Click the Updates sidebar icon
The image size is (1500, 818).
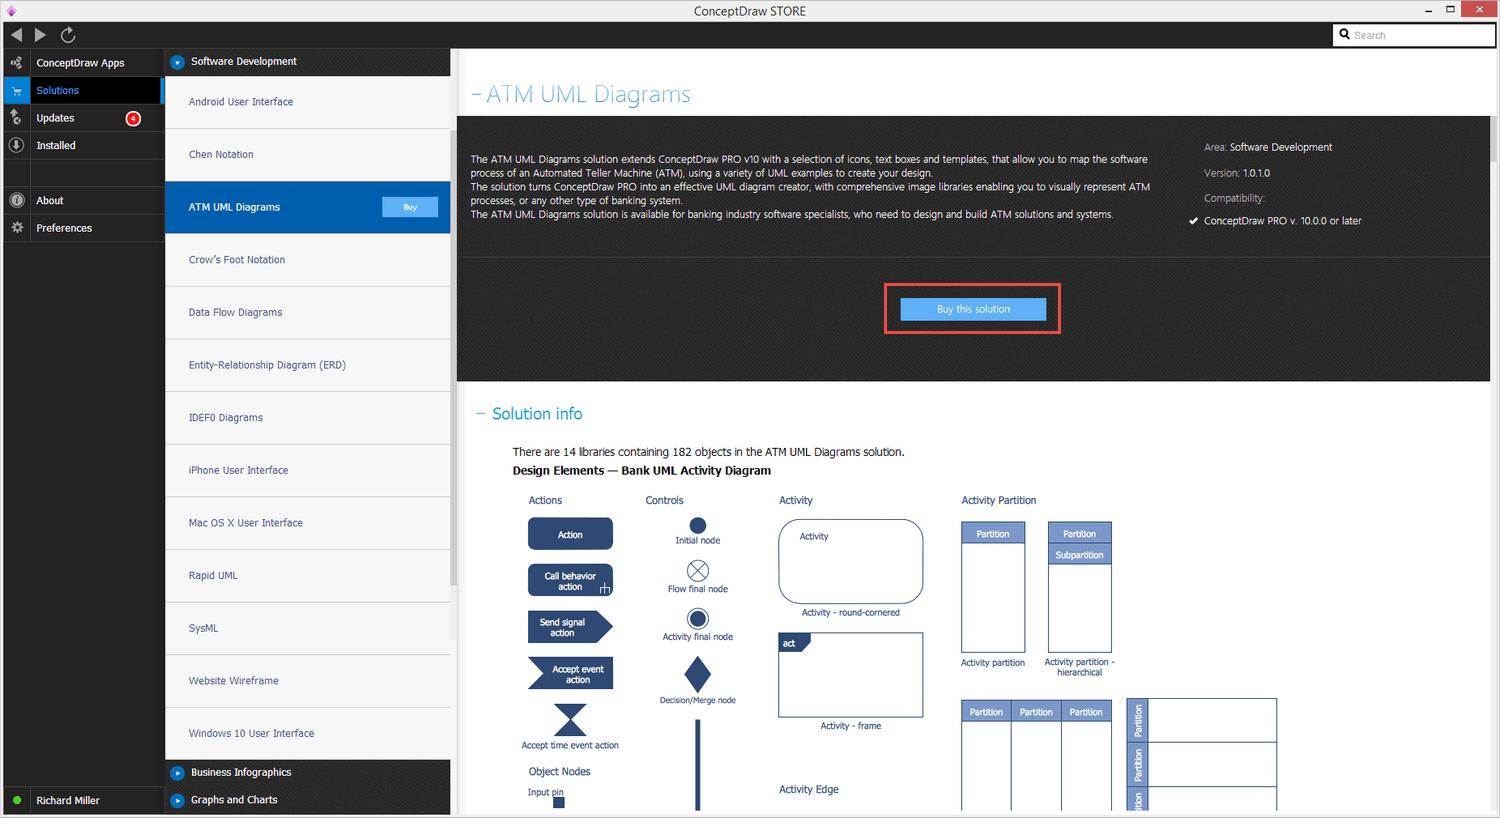point(16,118)
